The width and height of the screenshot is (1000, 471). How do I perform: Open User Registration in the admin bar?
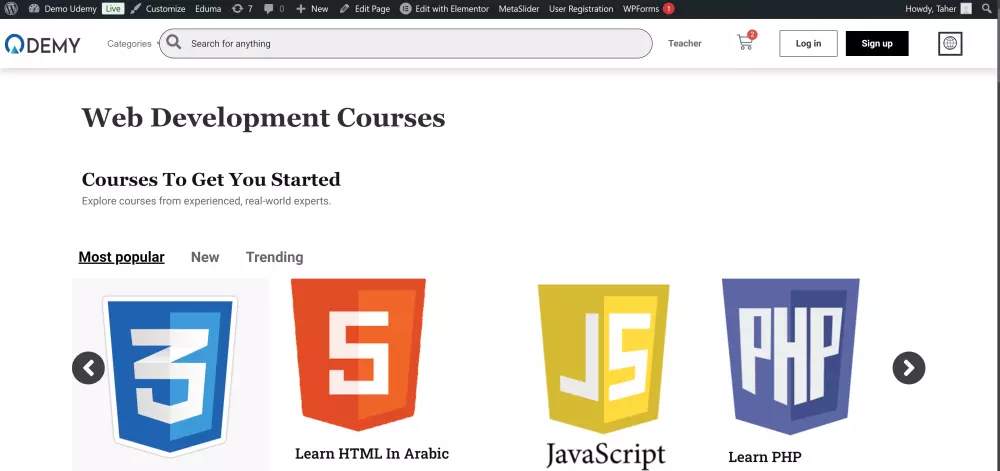point(581,9)
